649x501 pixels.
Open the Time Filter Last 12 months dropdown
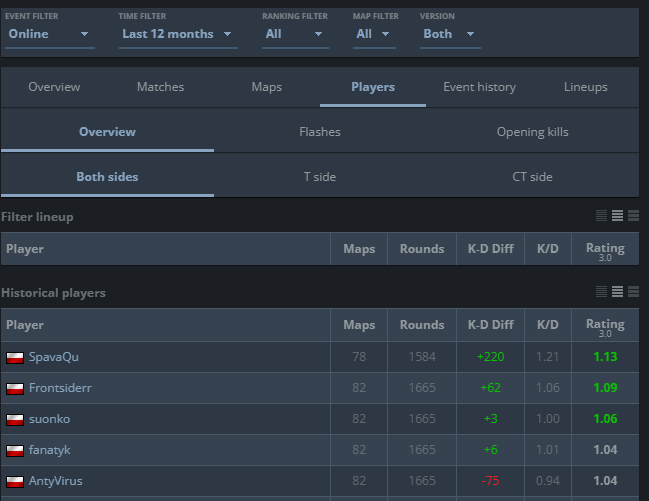(178, 34)
